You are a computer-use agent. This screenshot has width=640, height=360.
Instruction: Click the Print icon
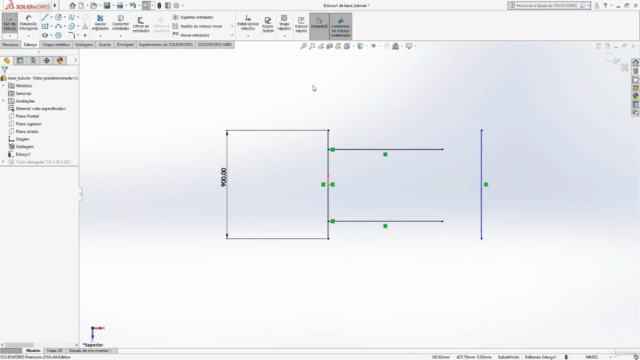coord(120,5)
